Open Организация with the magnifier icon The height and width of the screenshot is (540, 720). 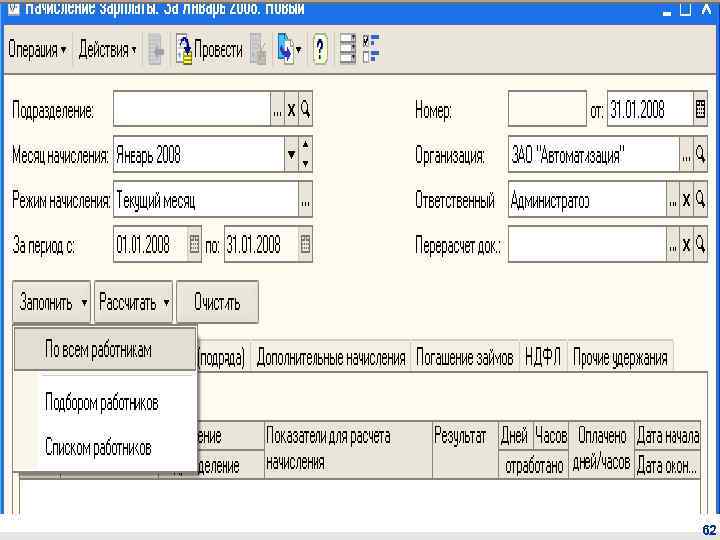coord(700,154)
